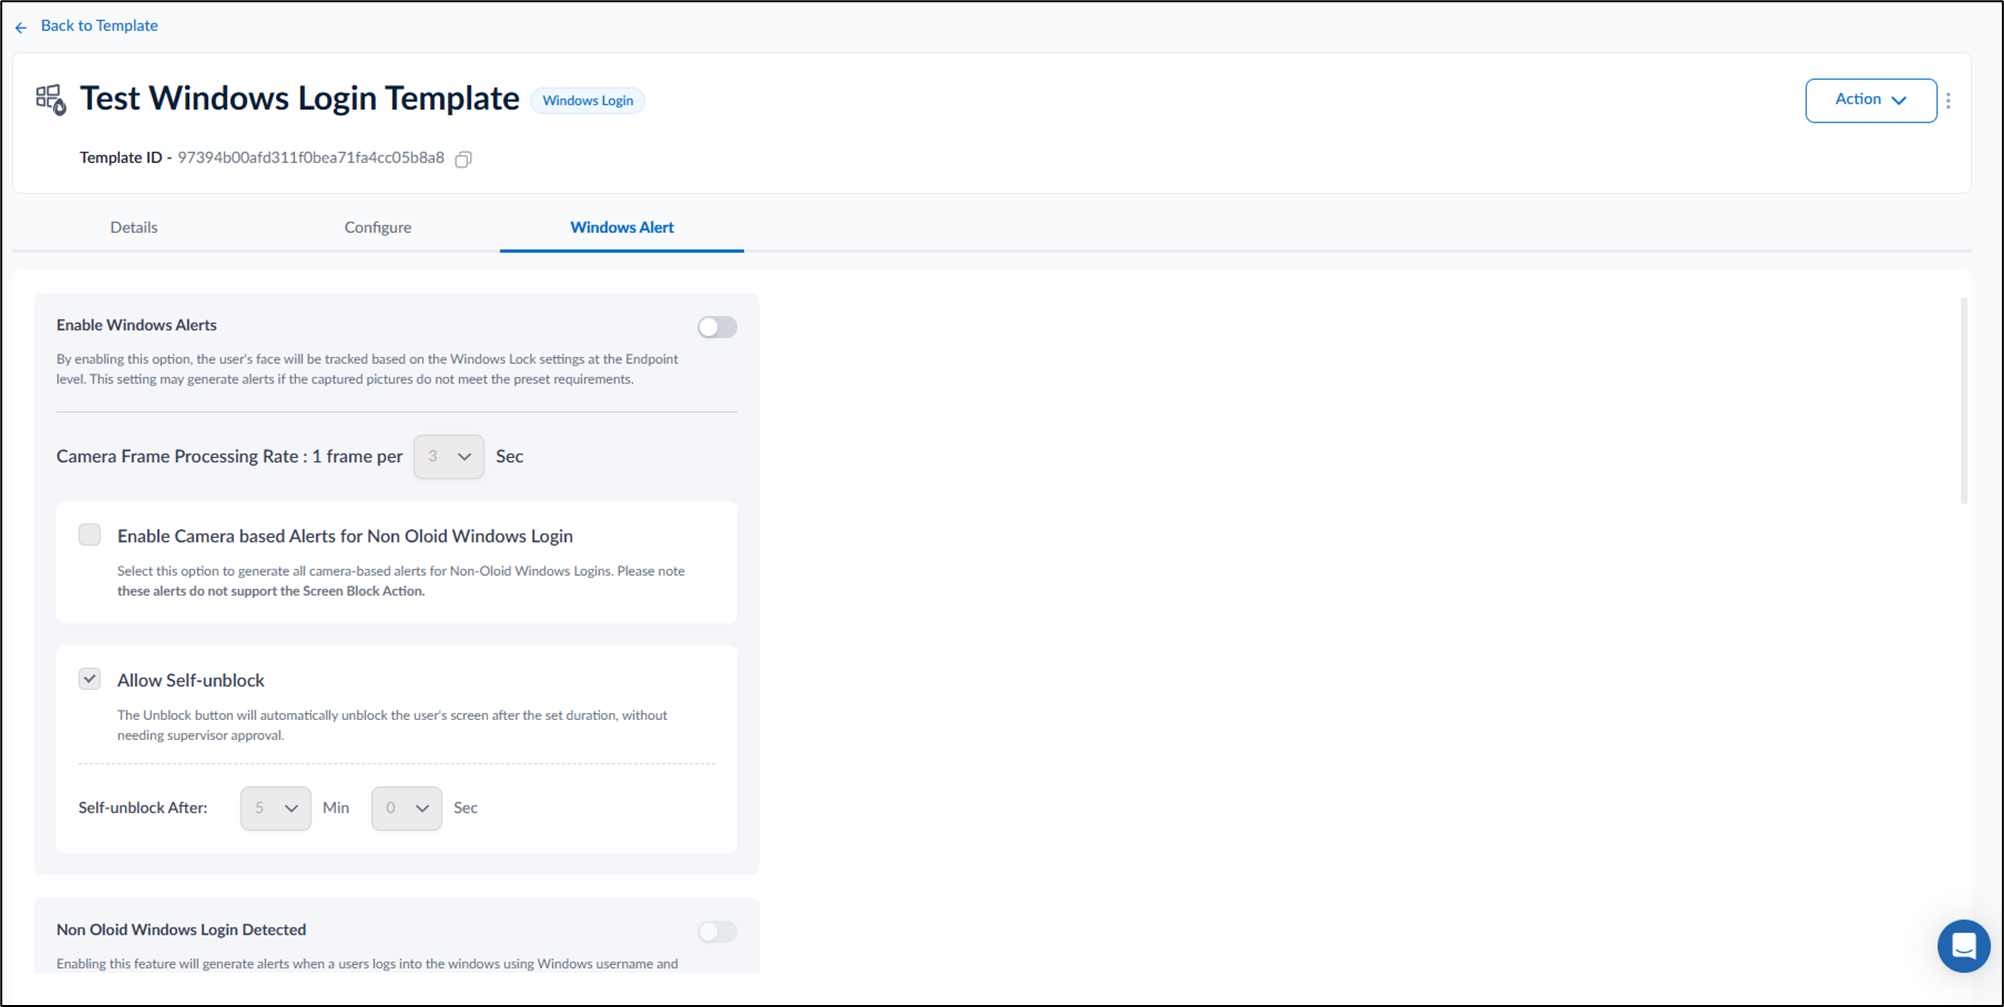Click the Template ID value text

point(311,158)
